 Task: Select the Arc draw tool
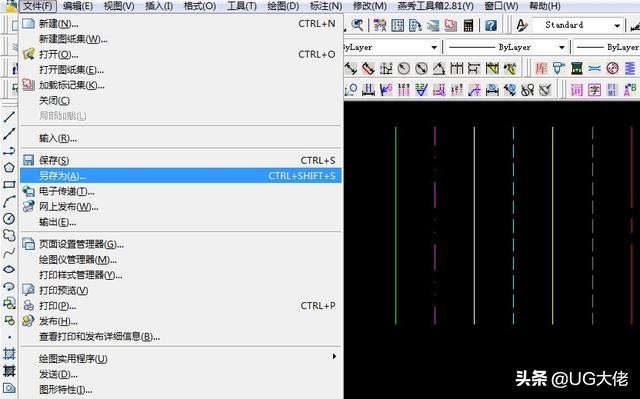click(x=9, y=202)
